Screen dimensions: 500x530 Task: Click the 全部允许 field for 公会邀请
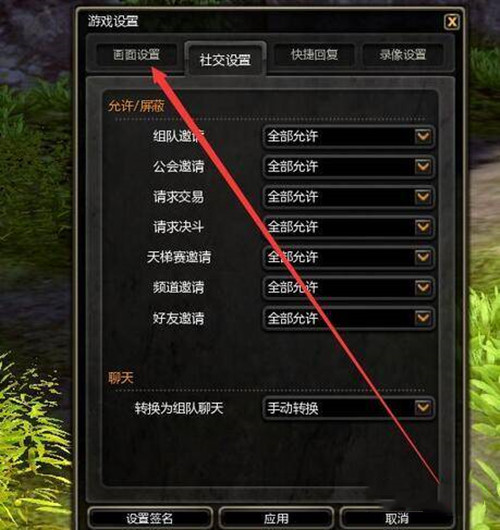[x=348, y=167]
